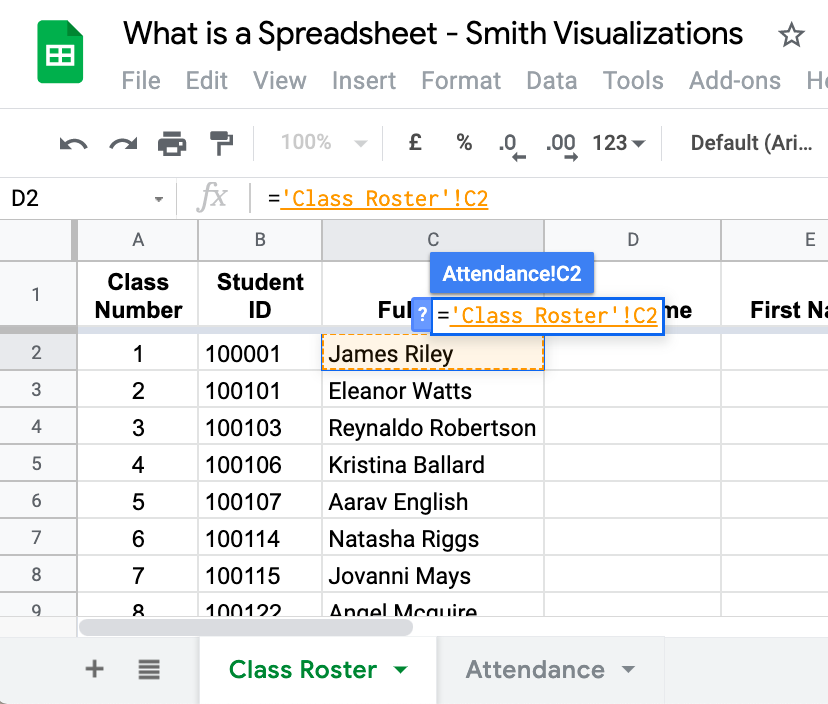
Task: Select row 2 header
Action: pyautogui.click(x=36, y=352)
